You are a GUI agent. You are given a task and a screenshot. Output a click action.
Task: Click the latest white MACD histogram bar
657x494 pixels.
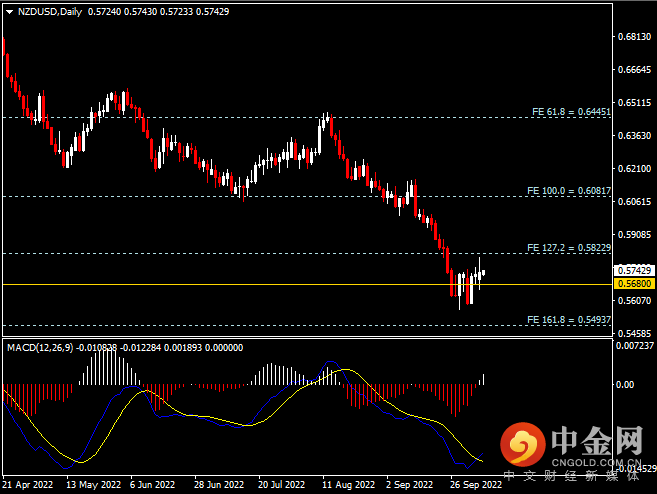[x=484, y=380]
